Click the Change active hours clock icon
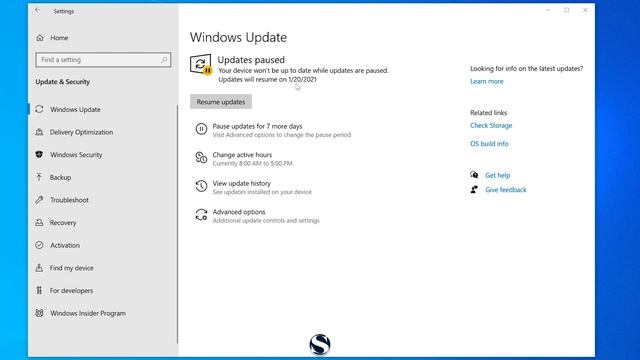The image size is (640, 360). pyautogui.click(x=201, y=158)
